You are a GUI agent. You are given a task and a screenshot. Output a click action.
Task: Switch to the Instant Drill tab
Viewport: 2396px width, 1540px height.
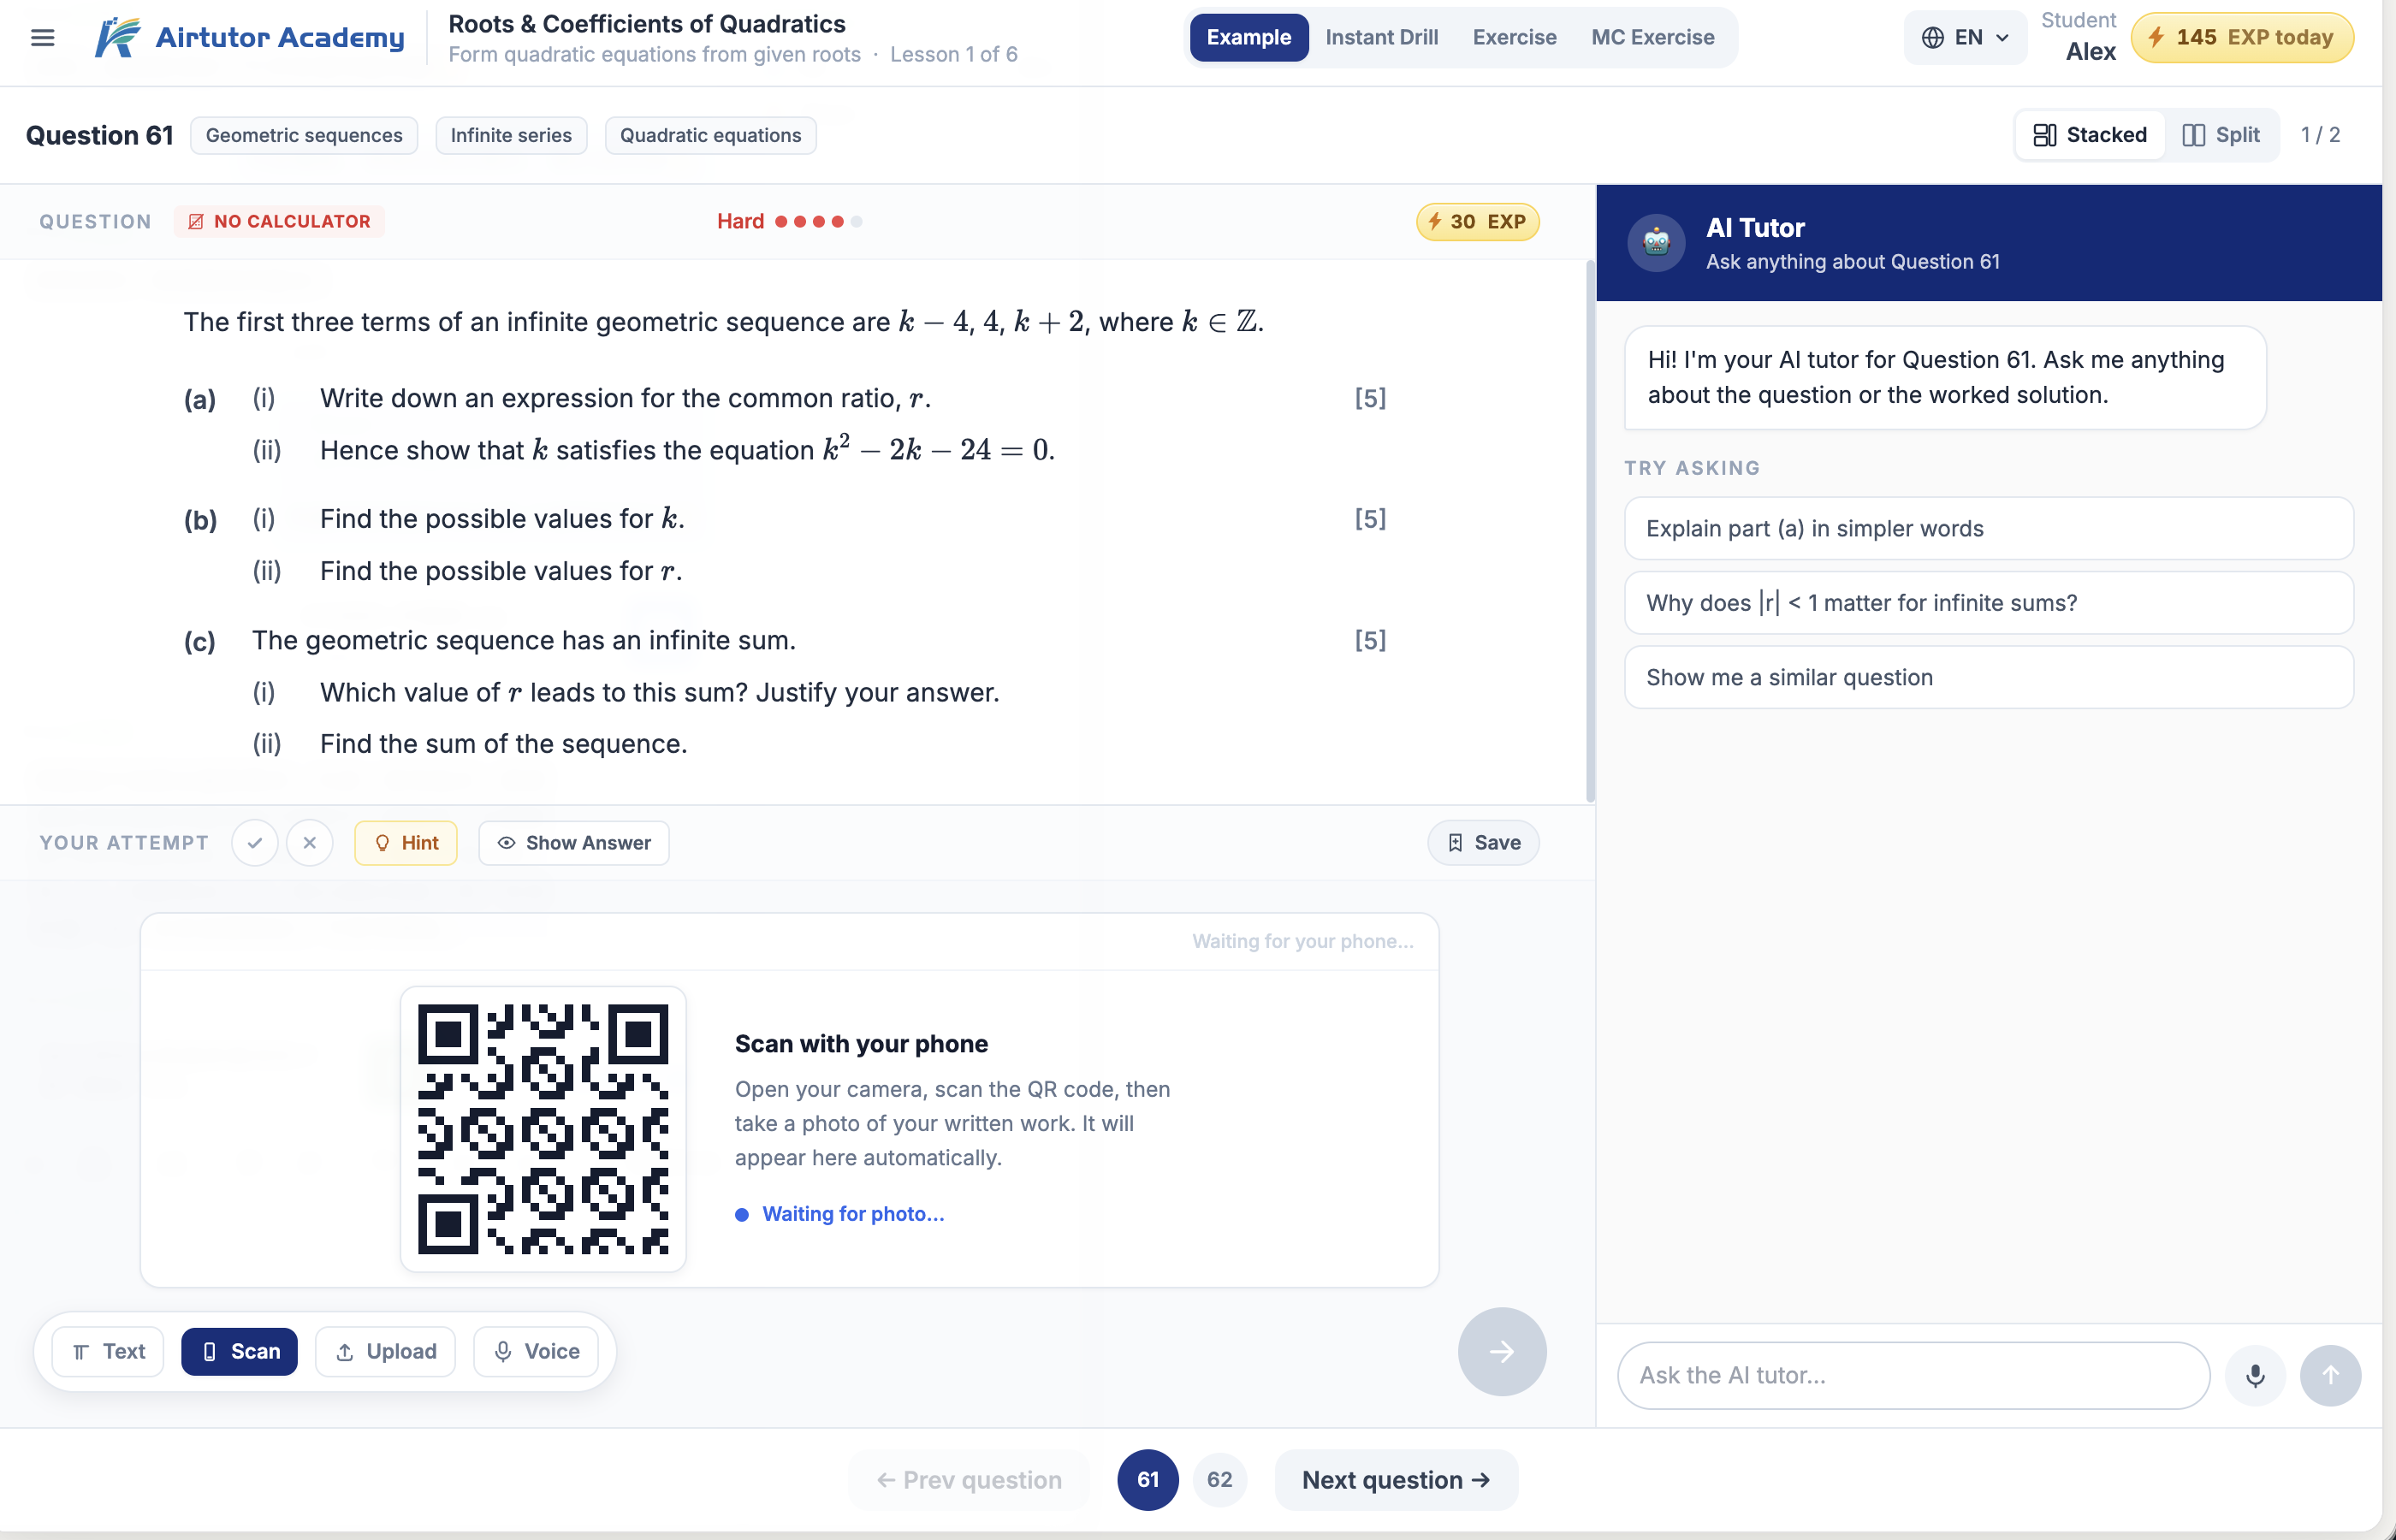1382,38
